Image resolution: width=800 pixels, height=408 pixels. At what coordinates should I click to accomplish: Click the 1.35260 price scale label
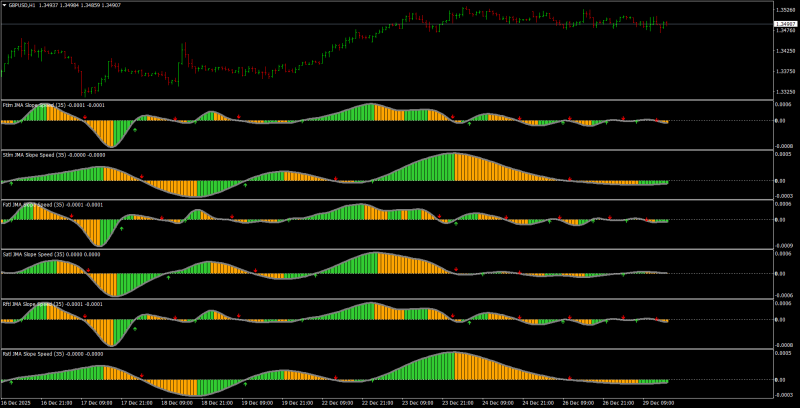[x=784, y=10]
